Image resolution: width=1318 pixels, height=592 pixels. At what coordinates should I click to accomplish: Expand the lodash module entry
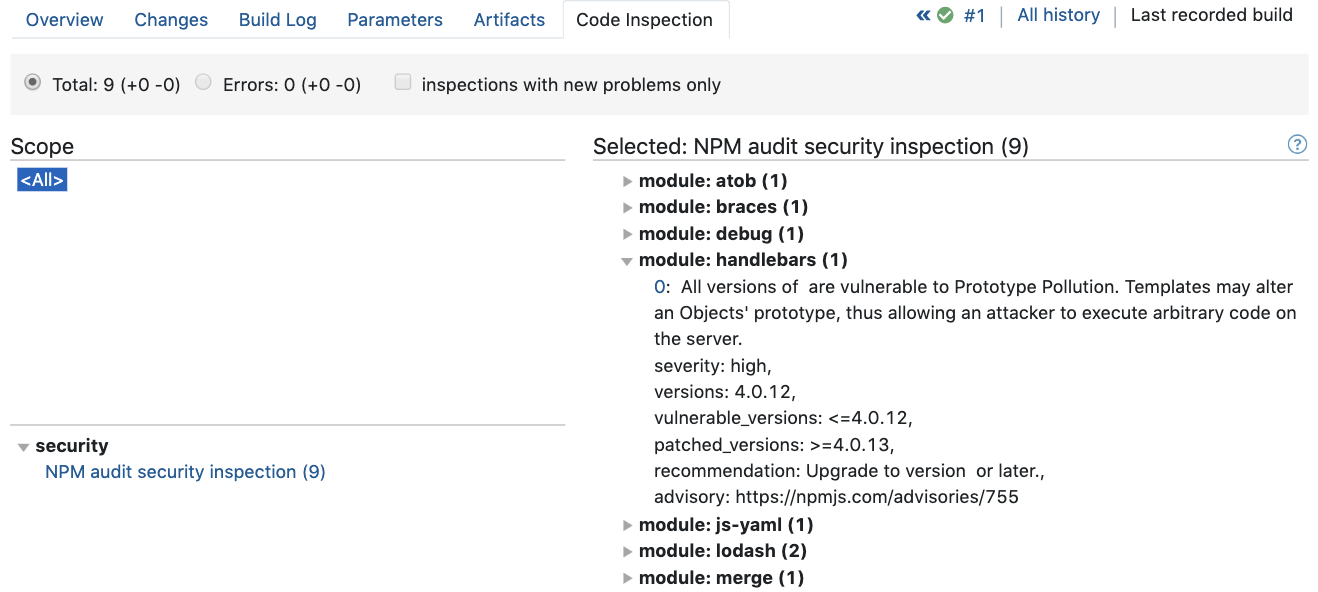click(x=627, y=551)
